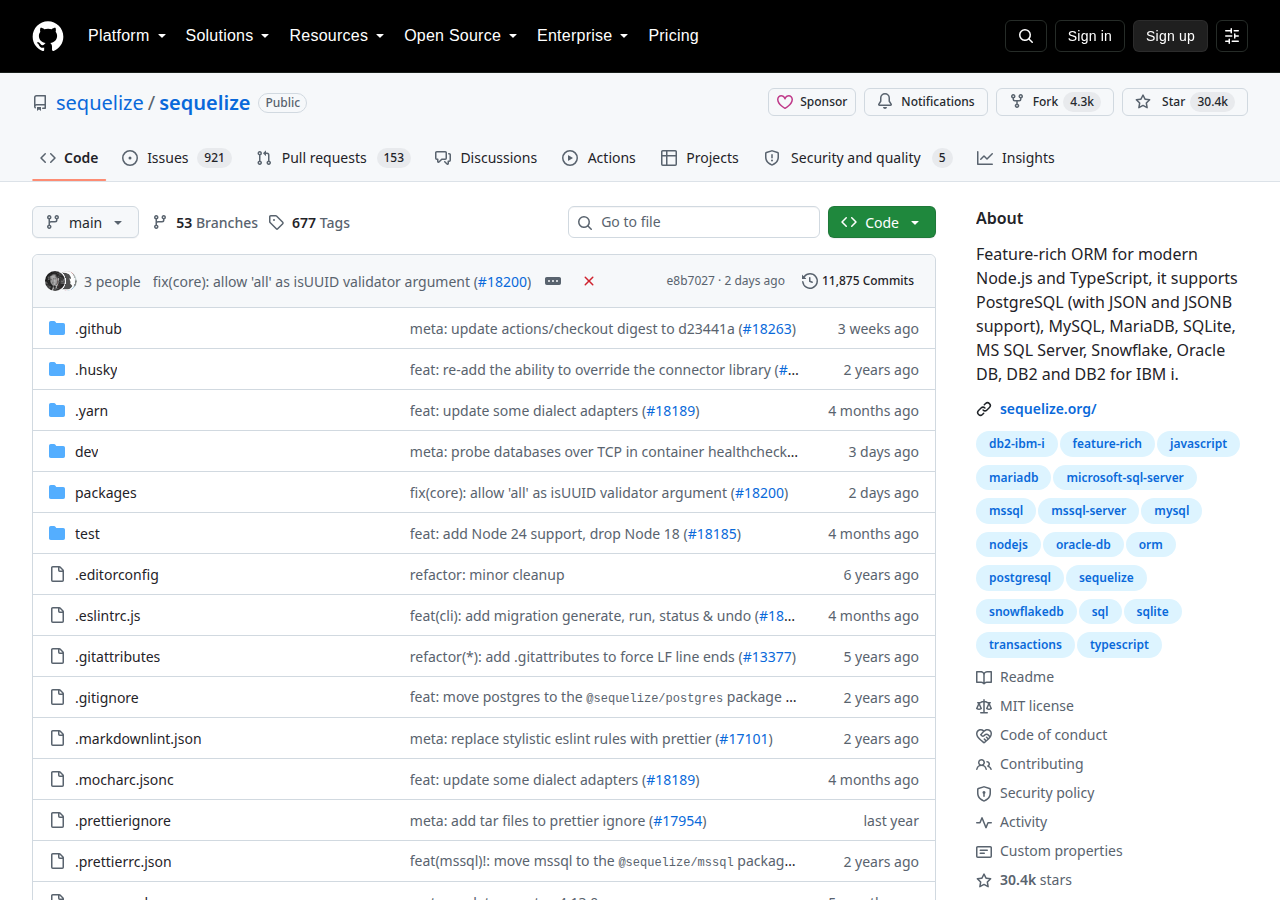Image resolution: width=1280 pixels, height=900 pixels.
Task: Open the Insights tab
Action: point(1016,158)
